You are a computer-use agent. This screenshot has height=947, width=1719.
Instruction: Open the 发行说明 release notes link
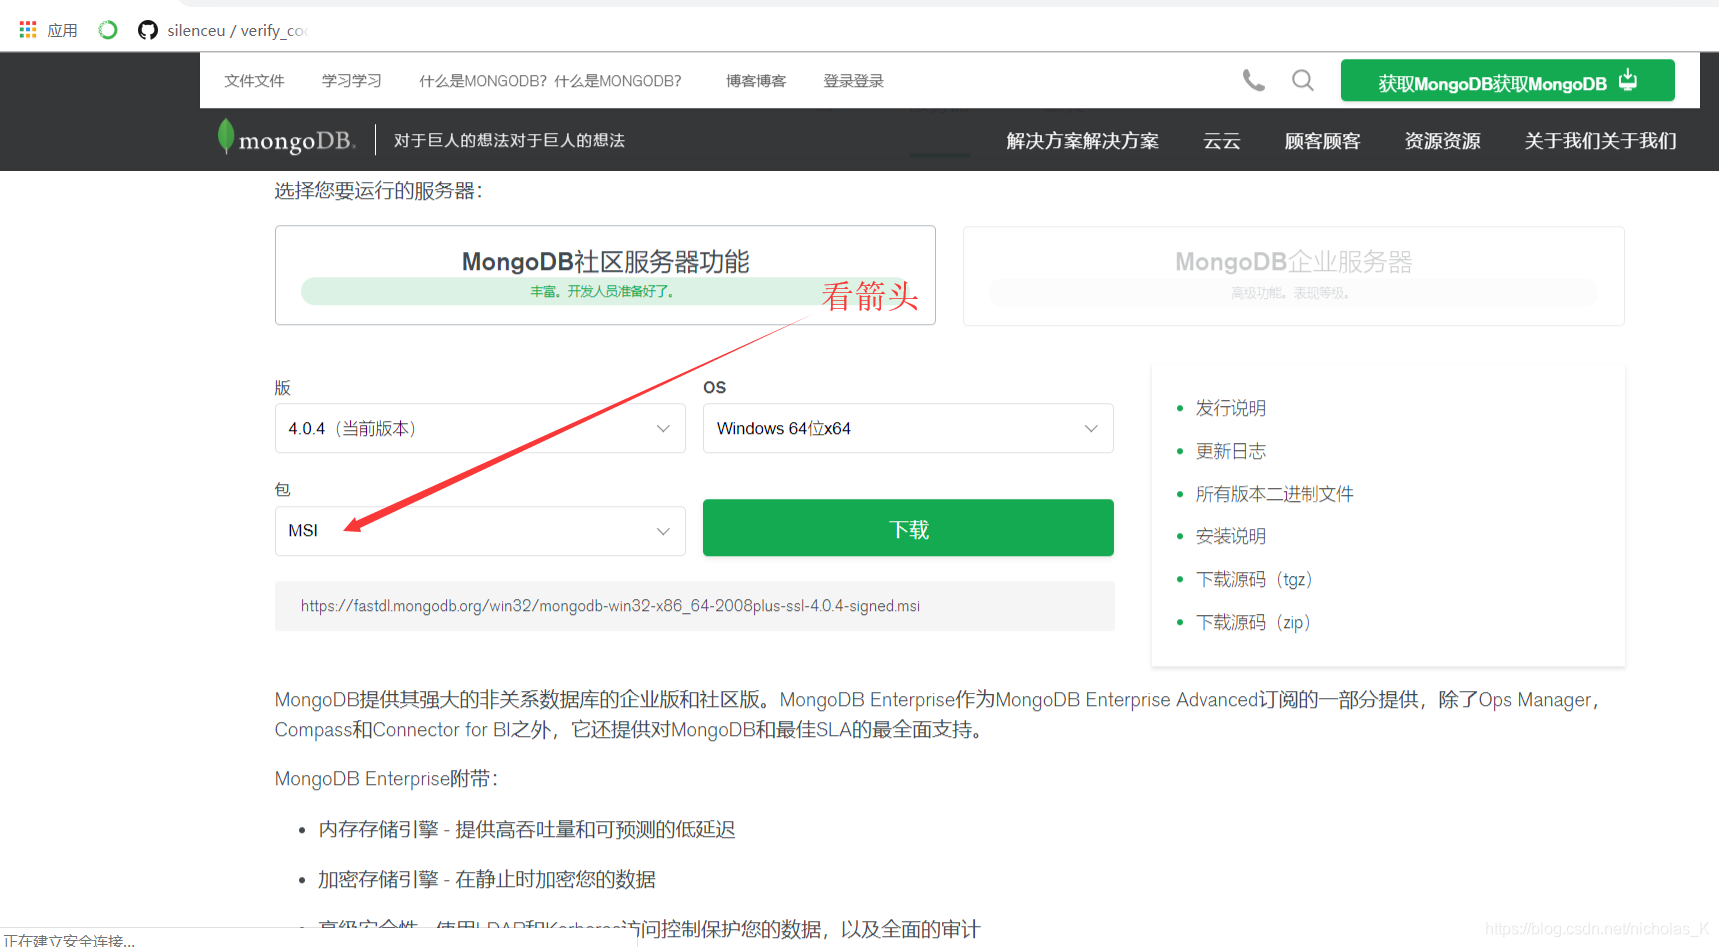pos(1231,408)
